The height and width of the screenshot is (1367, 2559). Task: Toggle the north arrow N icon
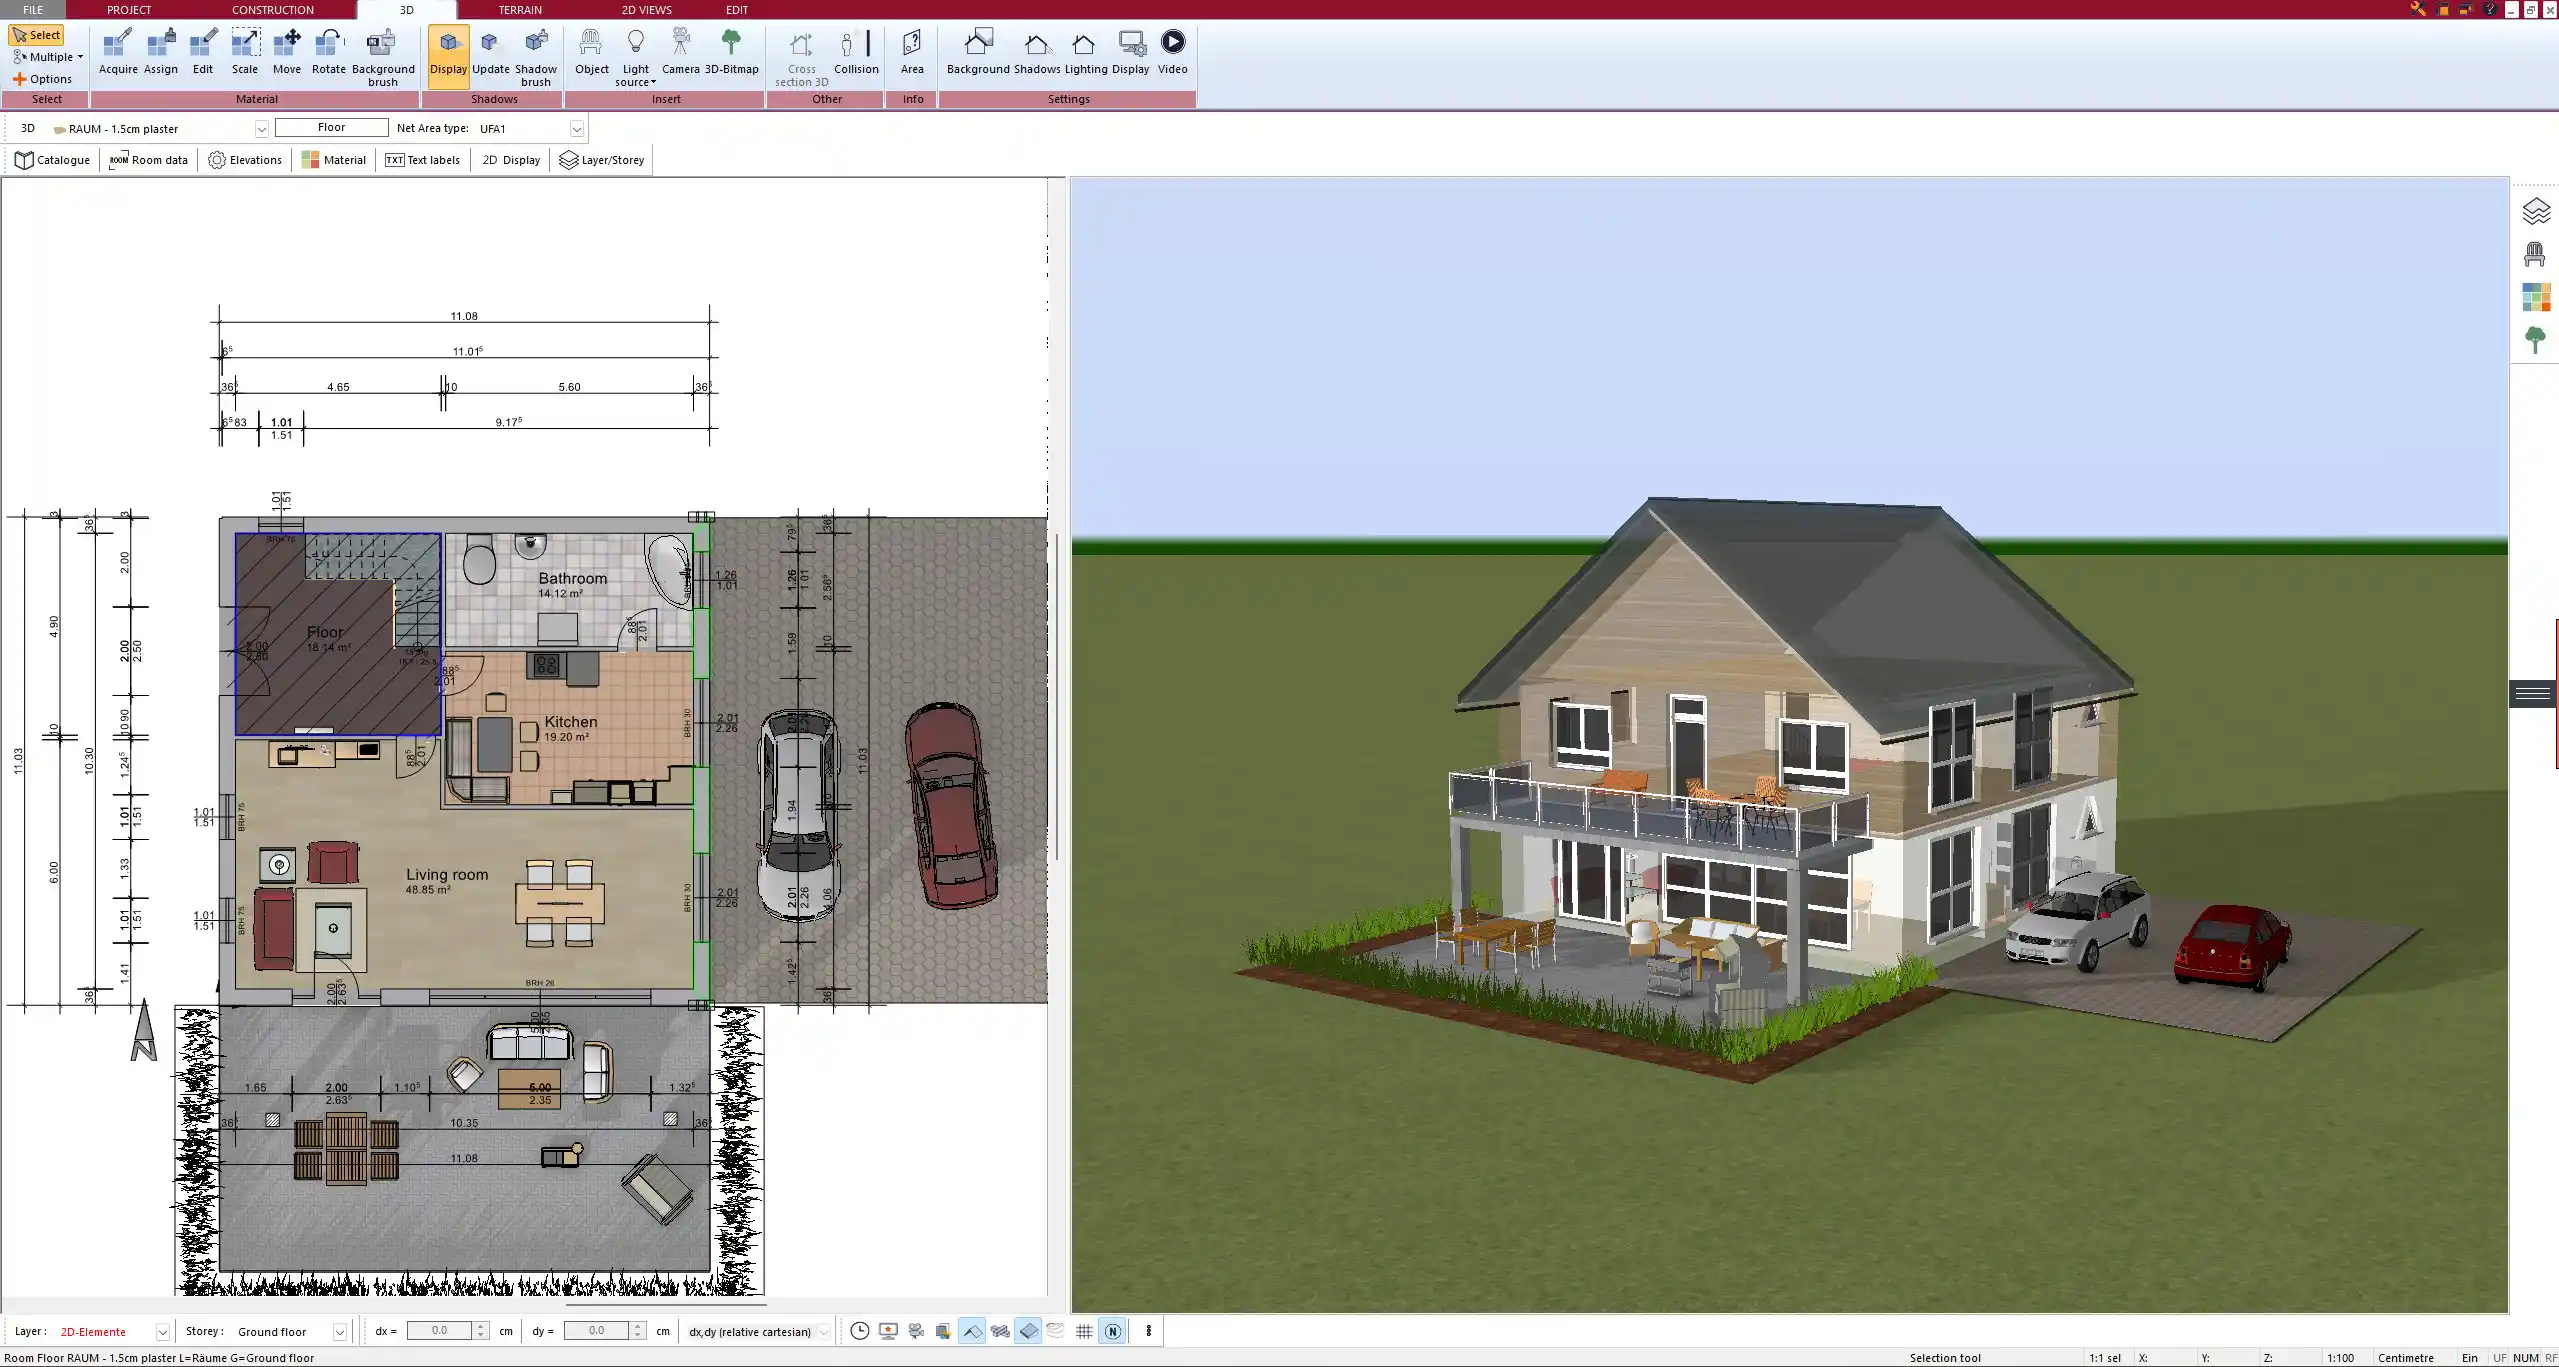(x=1112, y=1331)
